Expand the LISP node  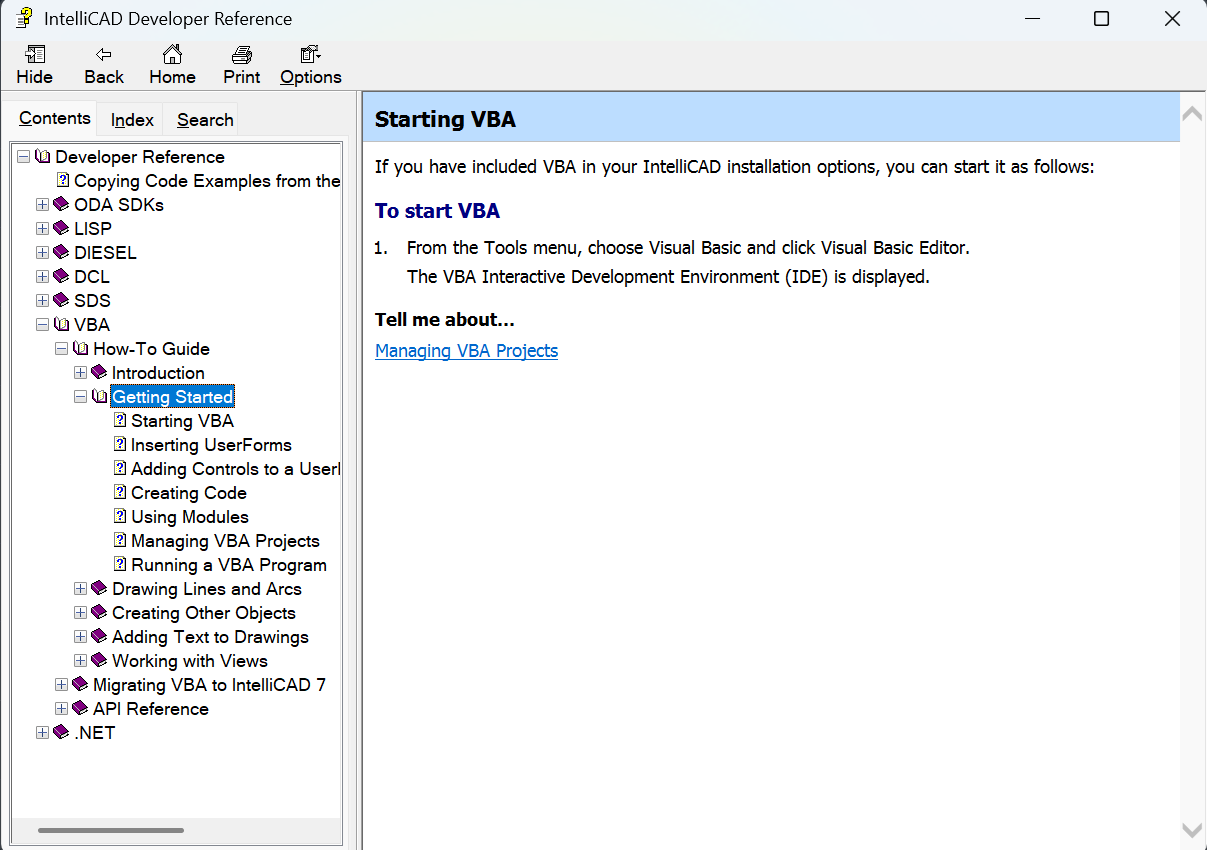point(42,228)
